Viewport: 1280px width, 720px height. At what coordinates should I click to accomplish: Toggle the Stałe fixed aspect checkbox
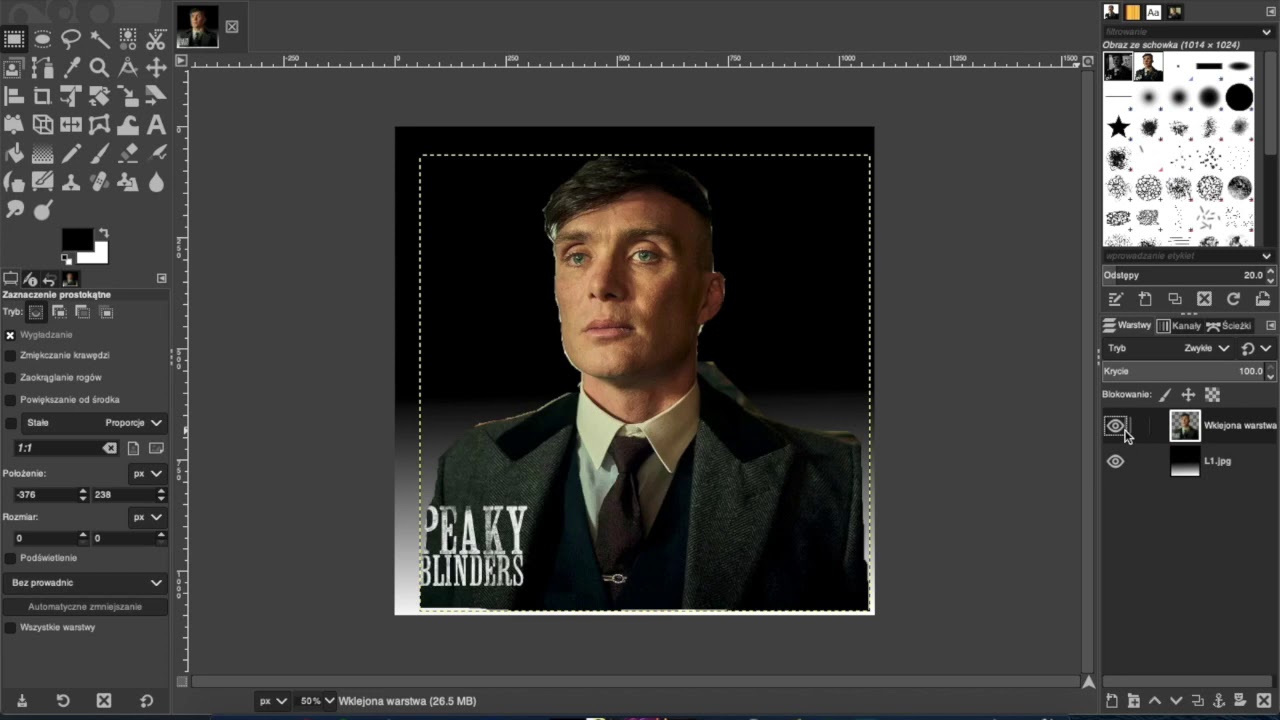[10, 423]
